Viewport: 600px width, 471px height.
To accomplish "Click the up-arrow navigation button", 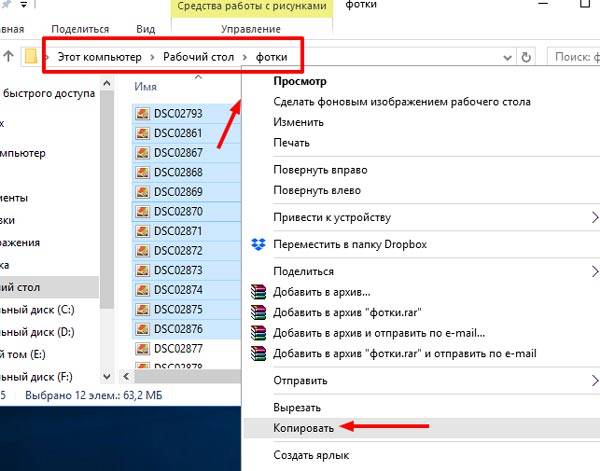I will pos(8,56).
